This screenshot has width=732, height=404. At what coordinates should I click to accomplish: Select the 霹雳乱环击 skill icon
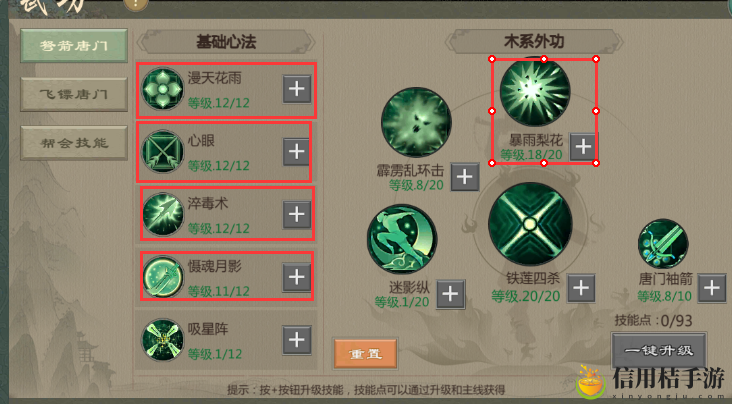[416, 122]
